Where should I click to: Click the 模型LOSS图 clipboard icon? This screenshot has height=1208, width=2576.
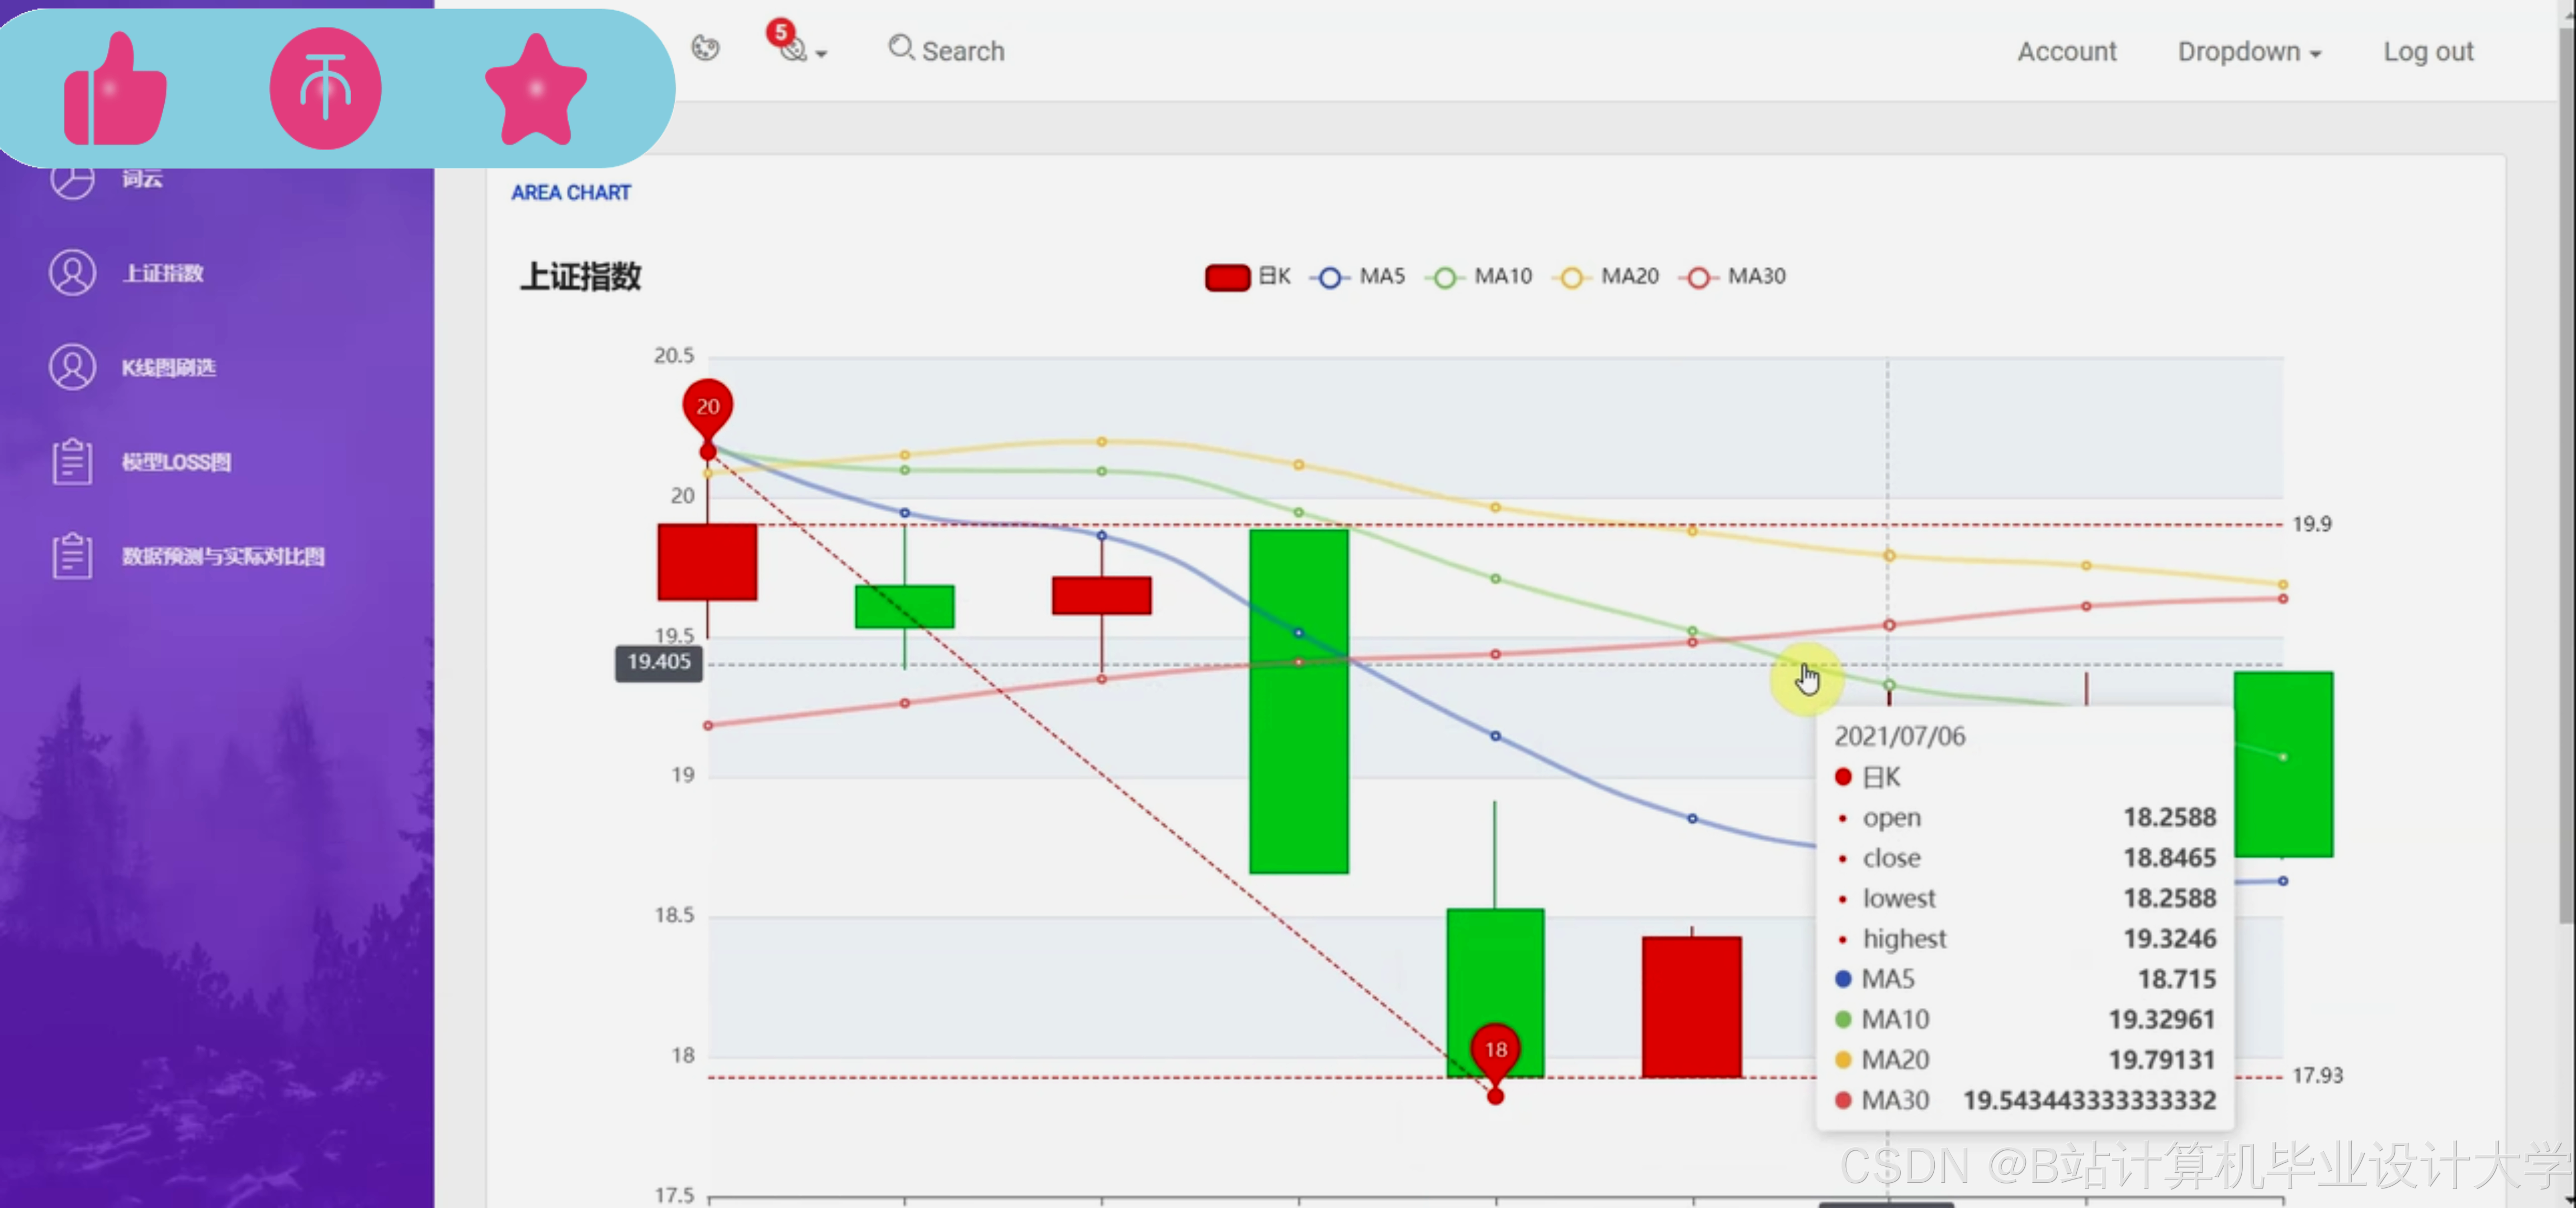click(72, 462)
